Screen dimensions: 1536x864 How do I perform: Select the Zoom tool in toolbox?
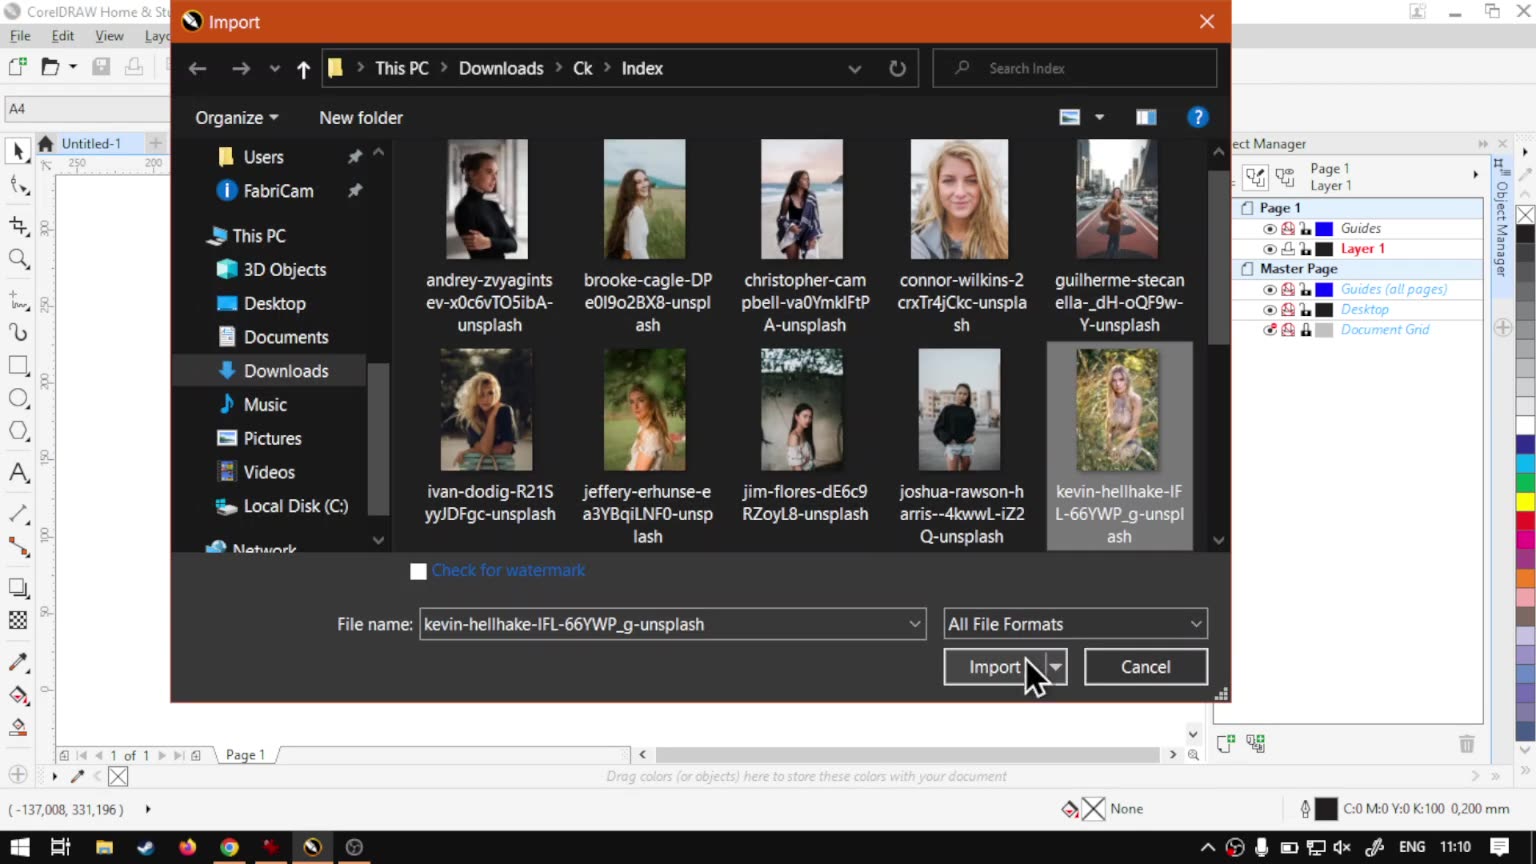18,259
